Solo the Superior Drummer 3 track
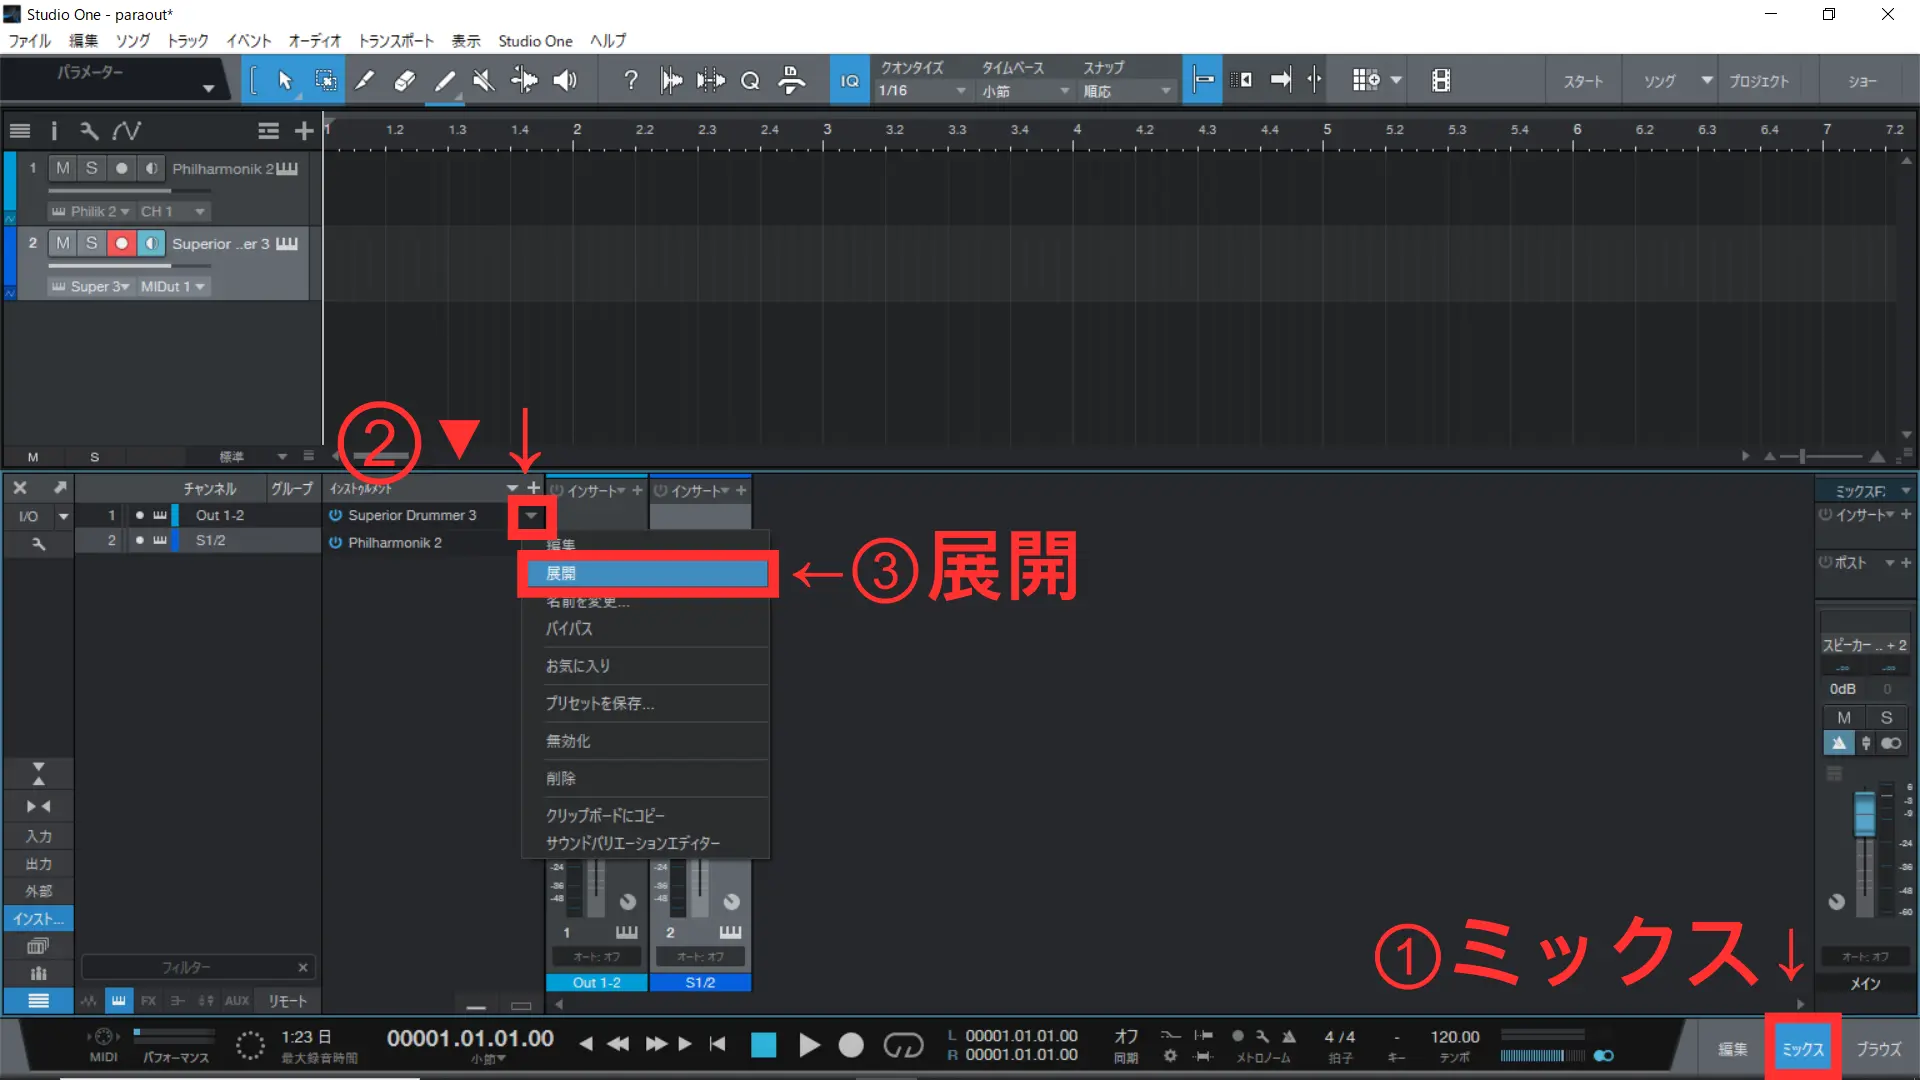Screen dimensions: 1920x1080 pyautogui.click(x=92, y=243)
